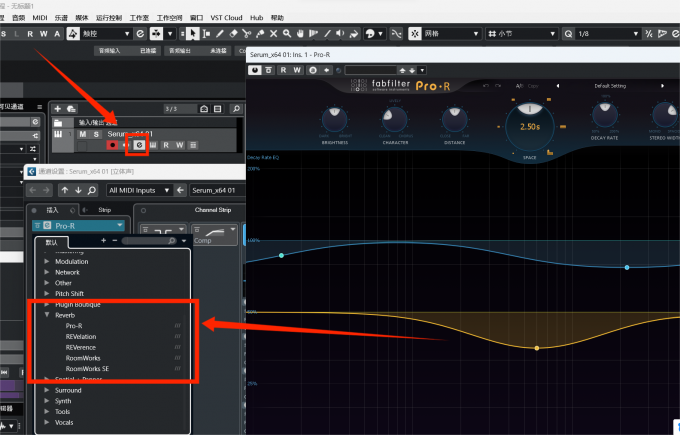The image size is (680, 435).
Task: Click Copy button in Pro-R header
Action: click(x=533, y=86)
